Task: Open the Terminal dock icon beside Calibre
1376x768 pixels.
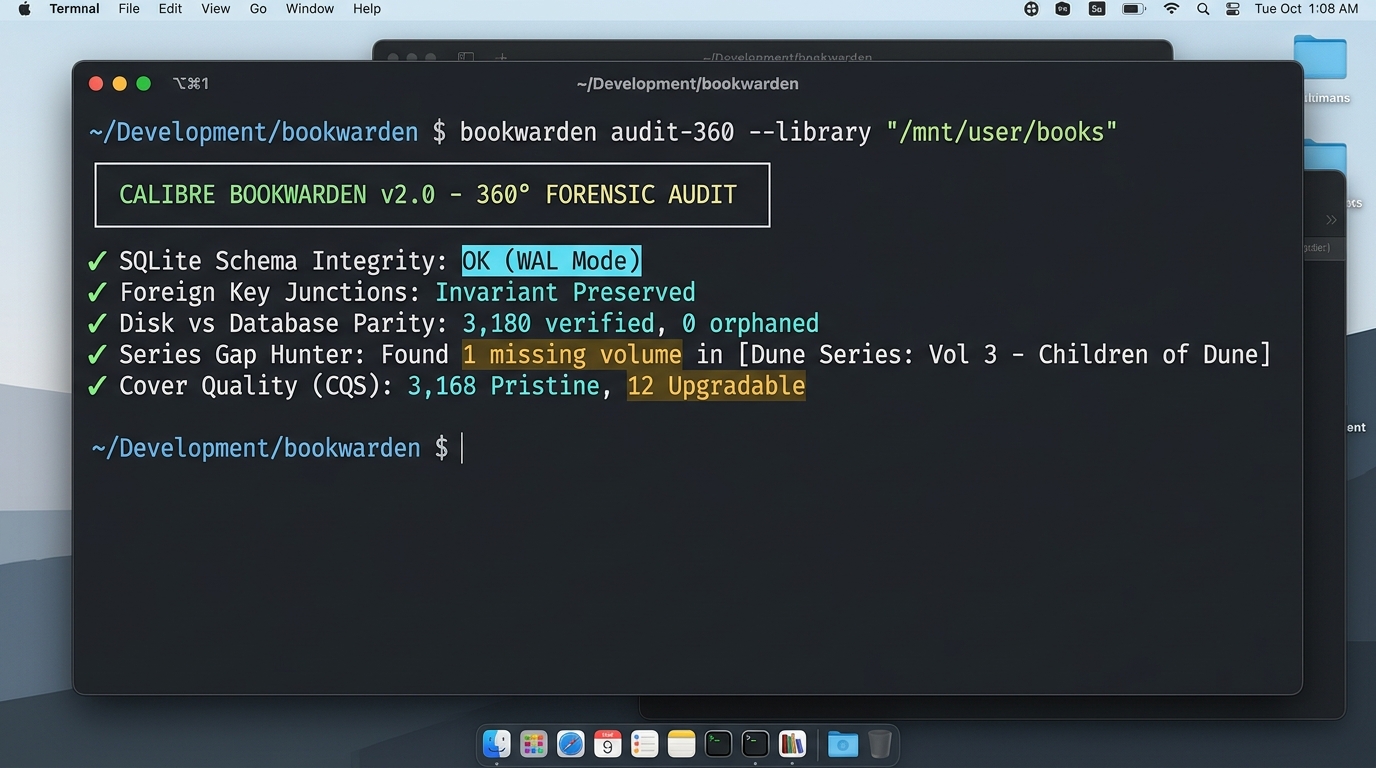Action: point(755,744)
